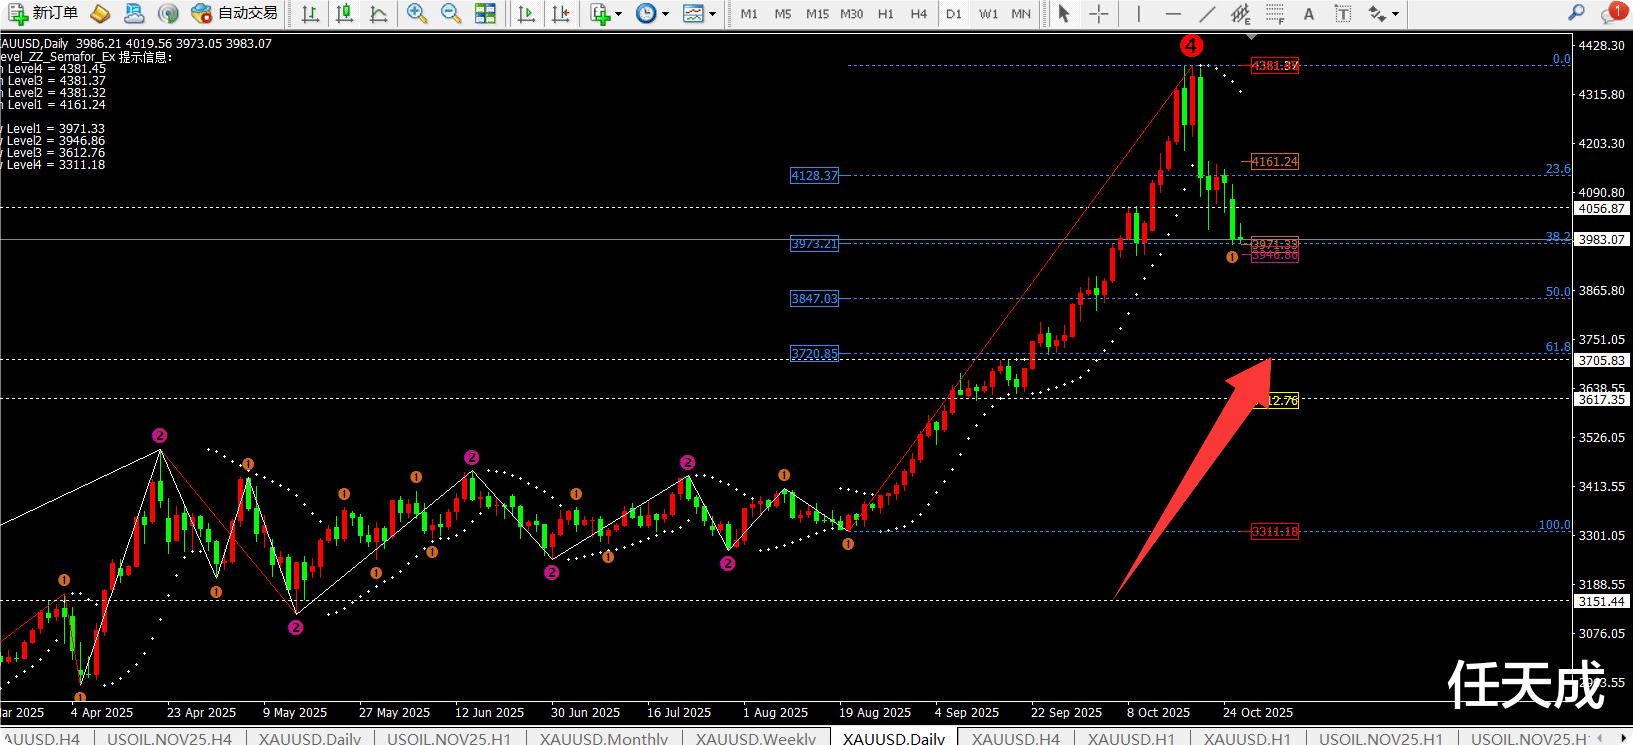The height and width of the screenshot is (745, 1633).
Task: Select the text label (T) tool
Action: [x=1343, y=13]
